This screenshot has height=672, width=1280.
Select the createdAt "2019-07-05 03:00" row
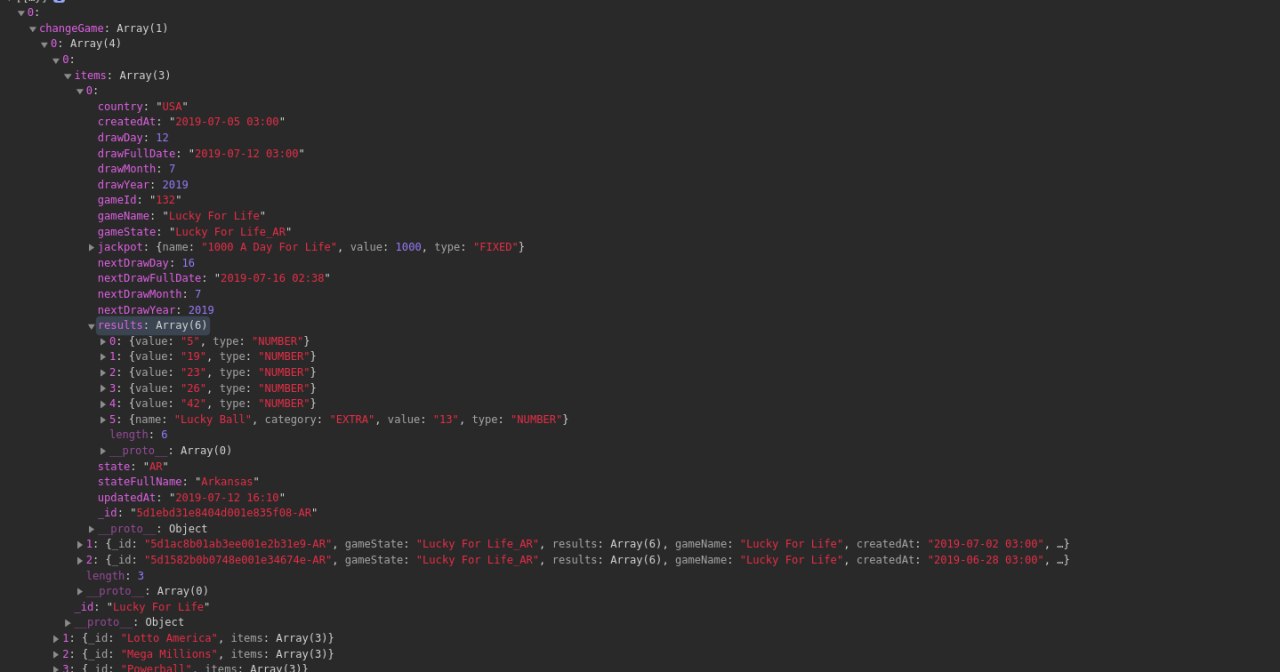[x=191, y=122]
